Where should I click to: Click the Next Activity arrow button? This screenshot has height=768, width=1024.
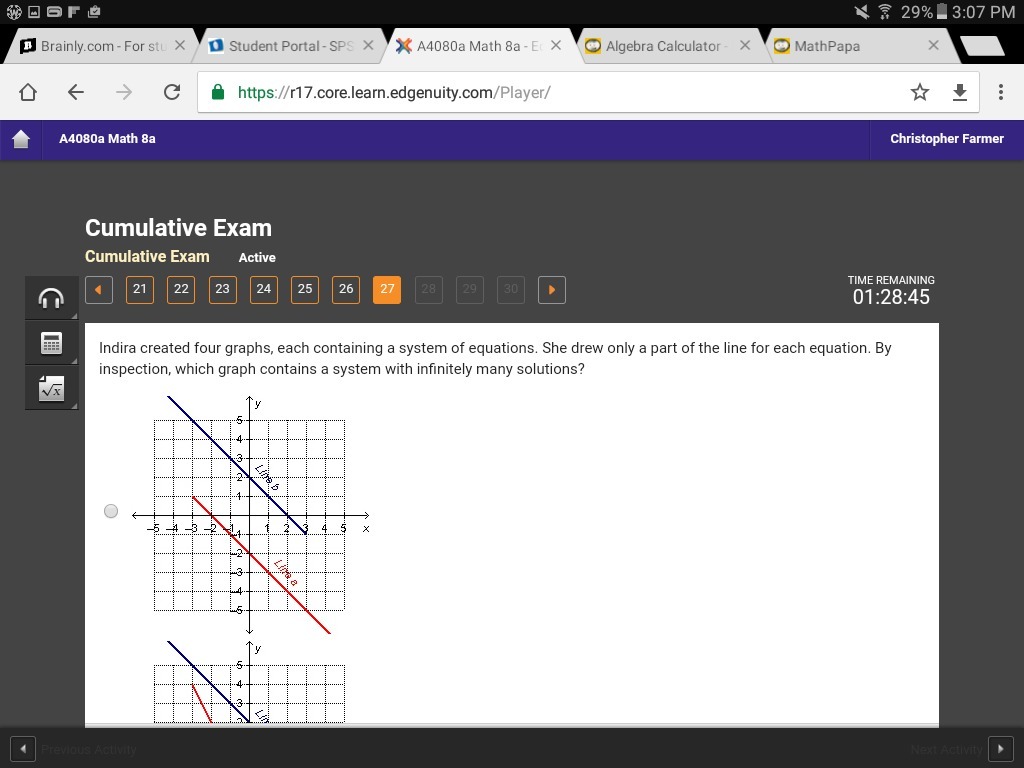(1000, 749)
